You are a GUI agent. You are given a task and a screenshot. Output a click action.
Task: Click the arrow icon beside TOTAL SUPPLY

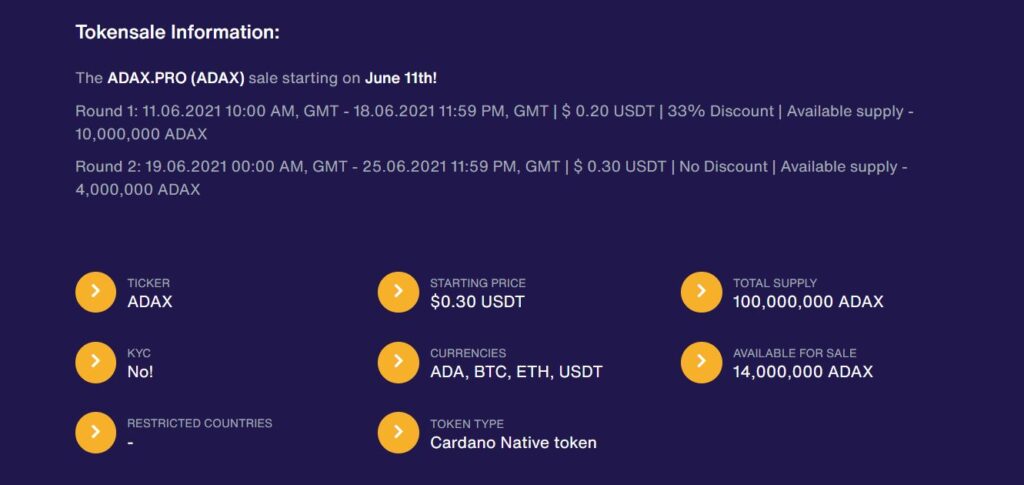[701, 292]
